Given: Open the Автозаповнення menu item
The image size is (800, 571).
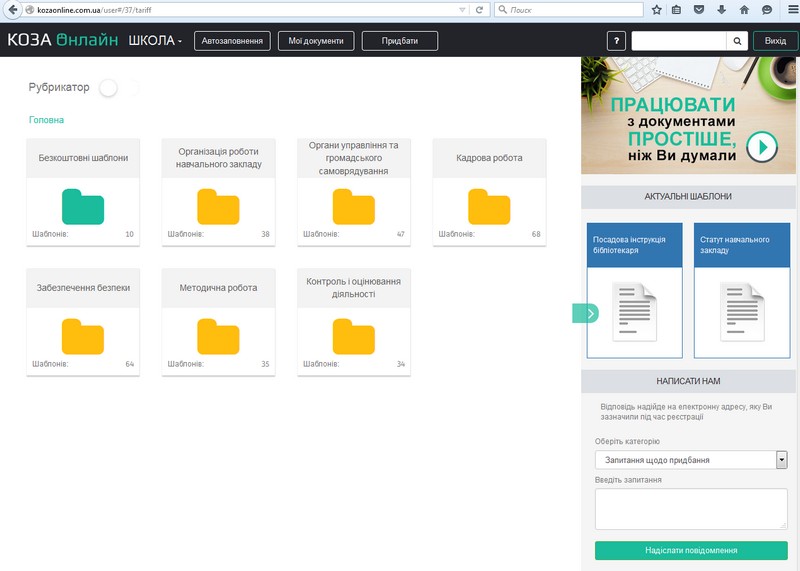Looking at the screenshot, I should click(232, 41).
